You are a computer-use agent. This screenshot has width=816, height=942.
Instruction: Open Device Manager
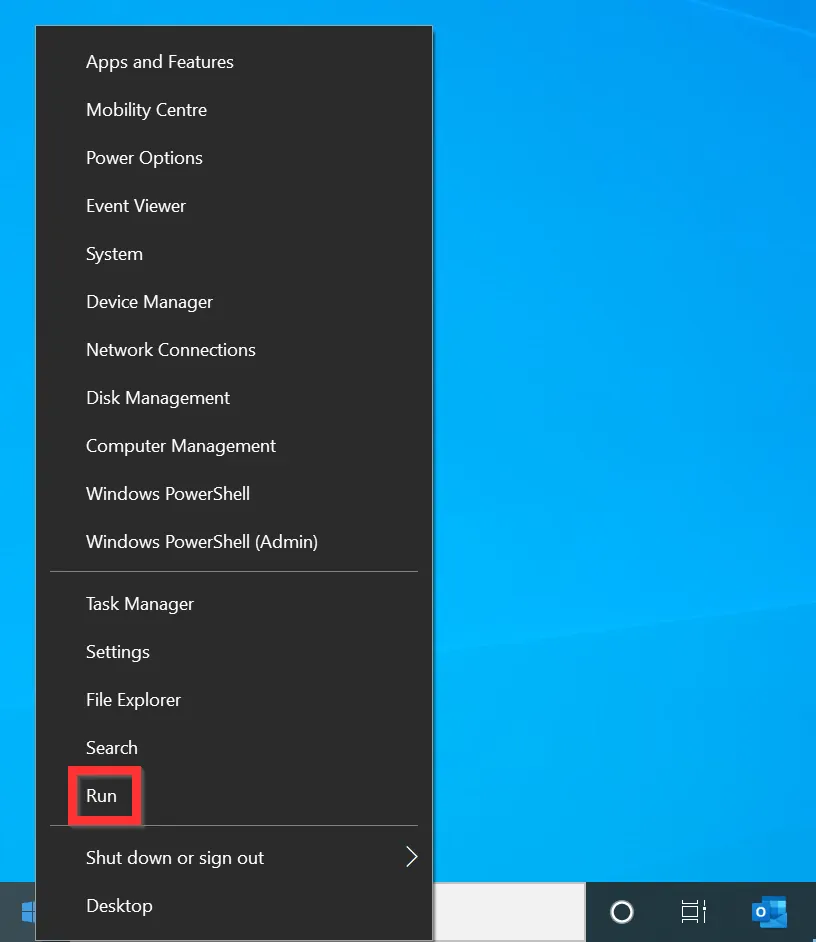tap(149, 301)
